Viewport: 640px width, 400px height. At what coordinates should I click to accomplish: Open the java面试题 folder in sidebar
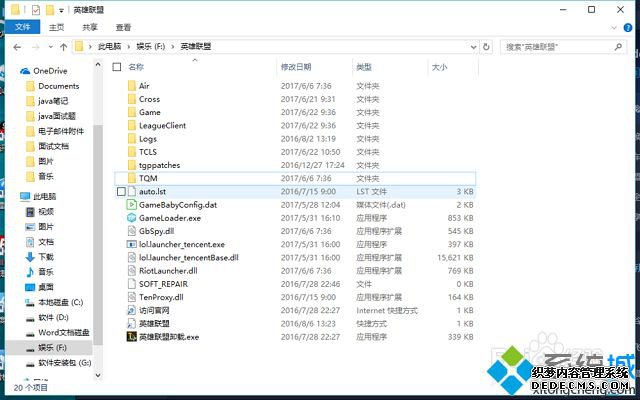[x=57, y=116]
